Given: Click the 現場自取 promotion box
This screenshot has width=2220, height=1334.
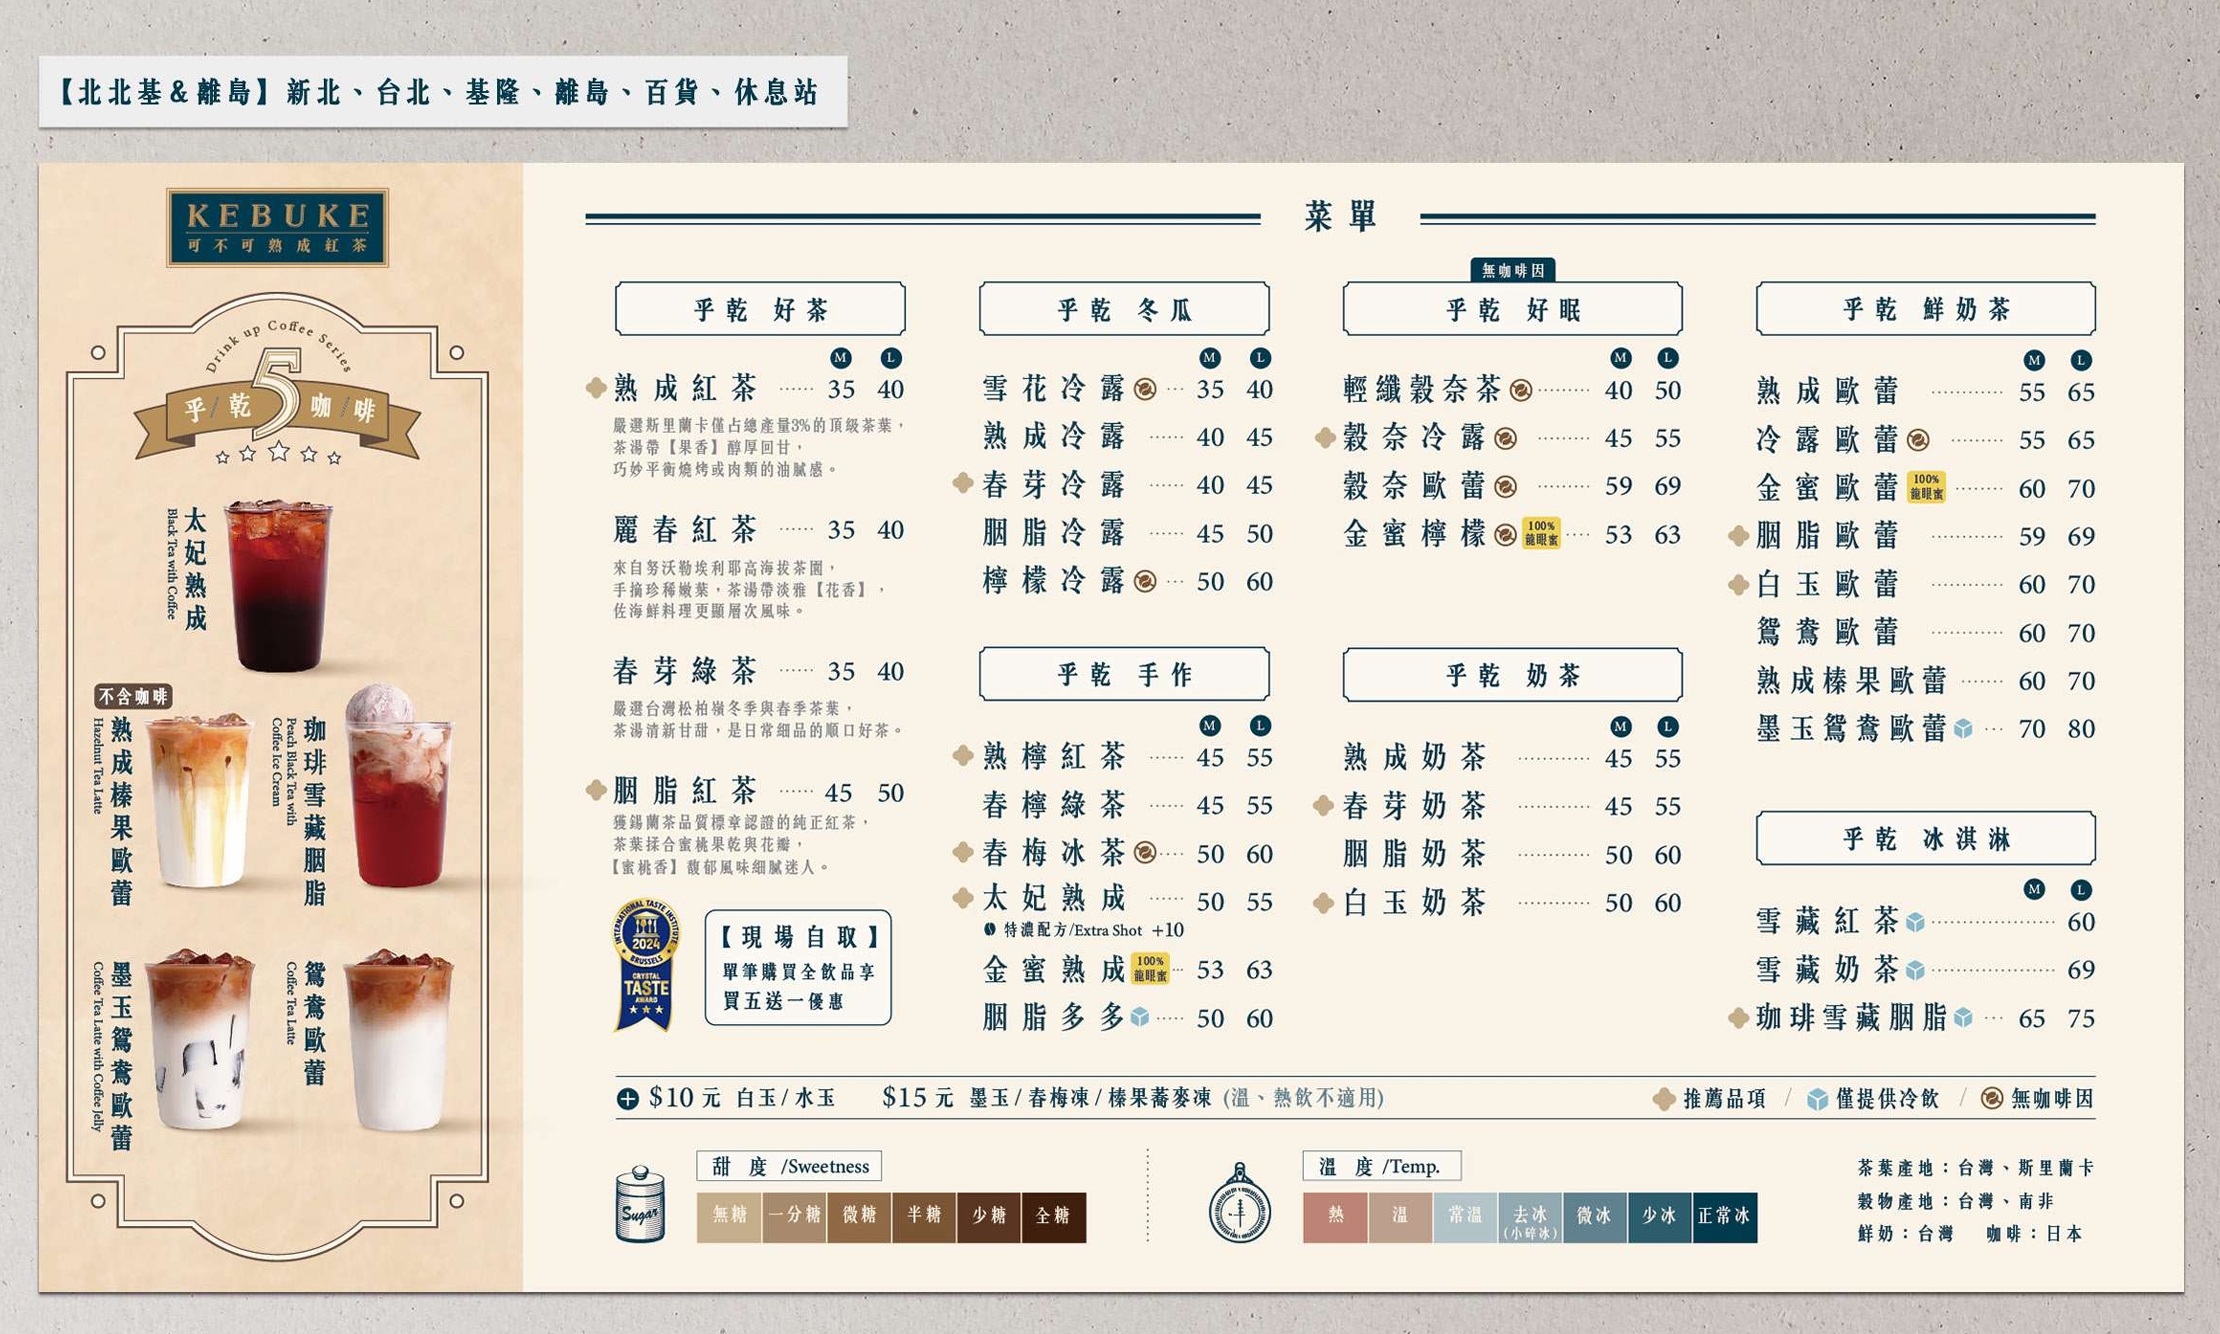Looking at the screenshot, I should click(x=798, y=967).
